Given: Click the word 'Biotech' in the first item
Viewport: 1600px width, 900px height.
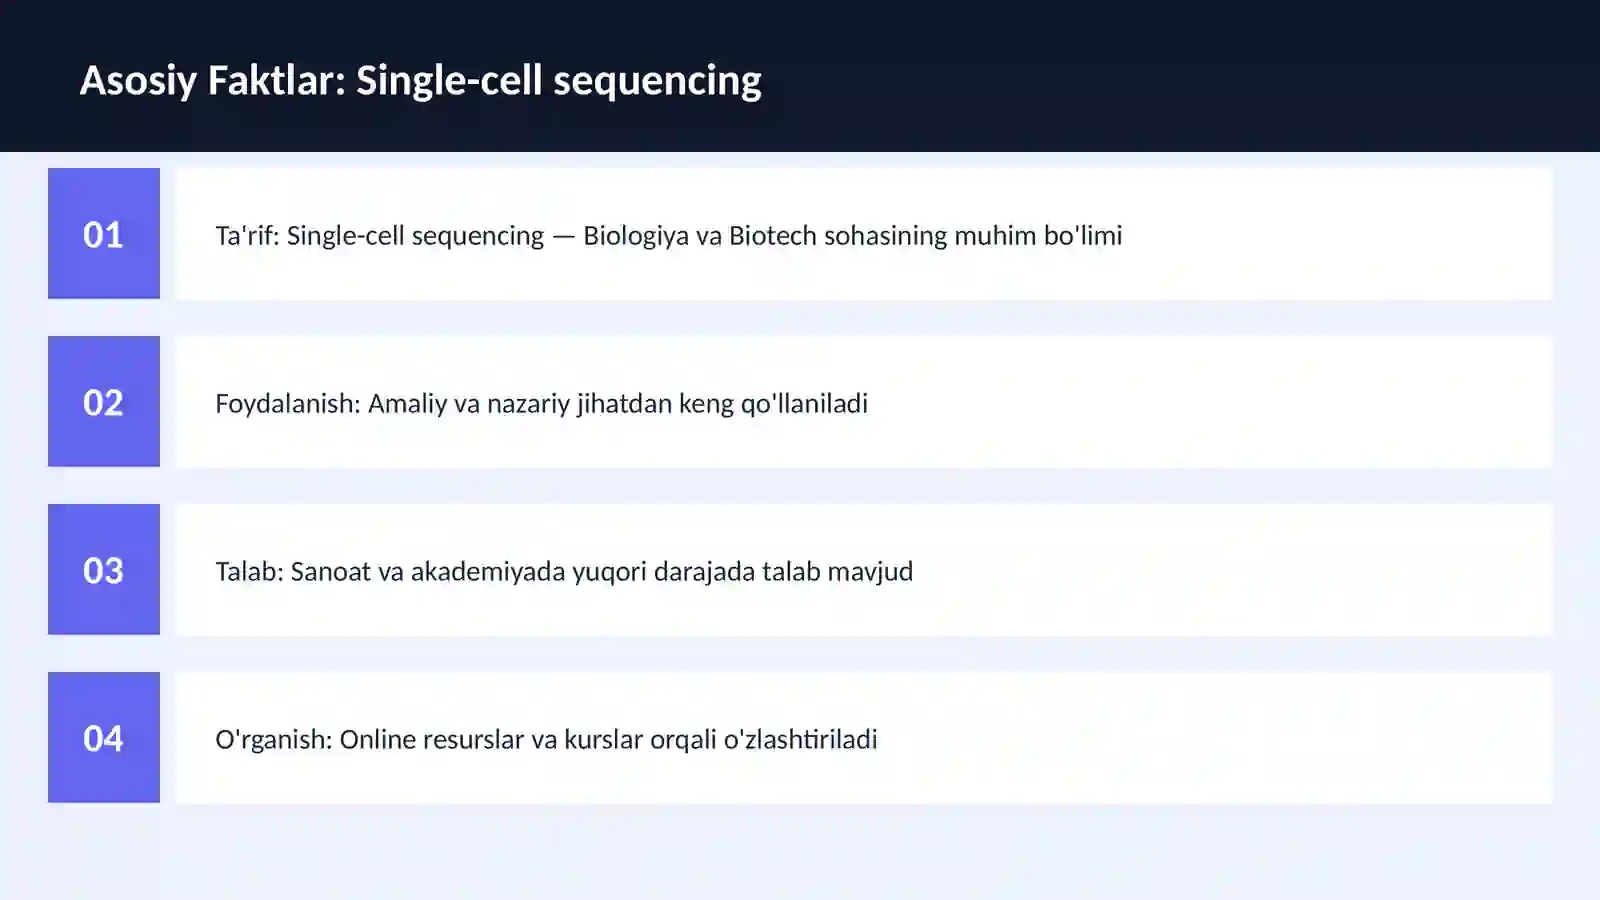Looking at the screenshot, I should pos(772,235).
